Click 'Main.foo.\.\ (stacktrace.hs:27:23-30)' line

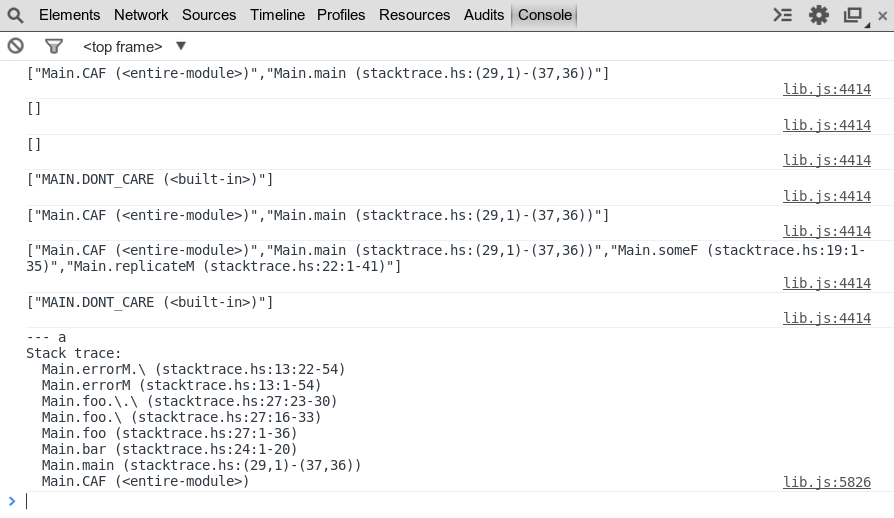189,401
